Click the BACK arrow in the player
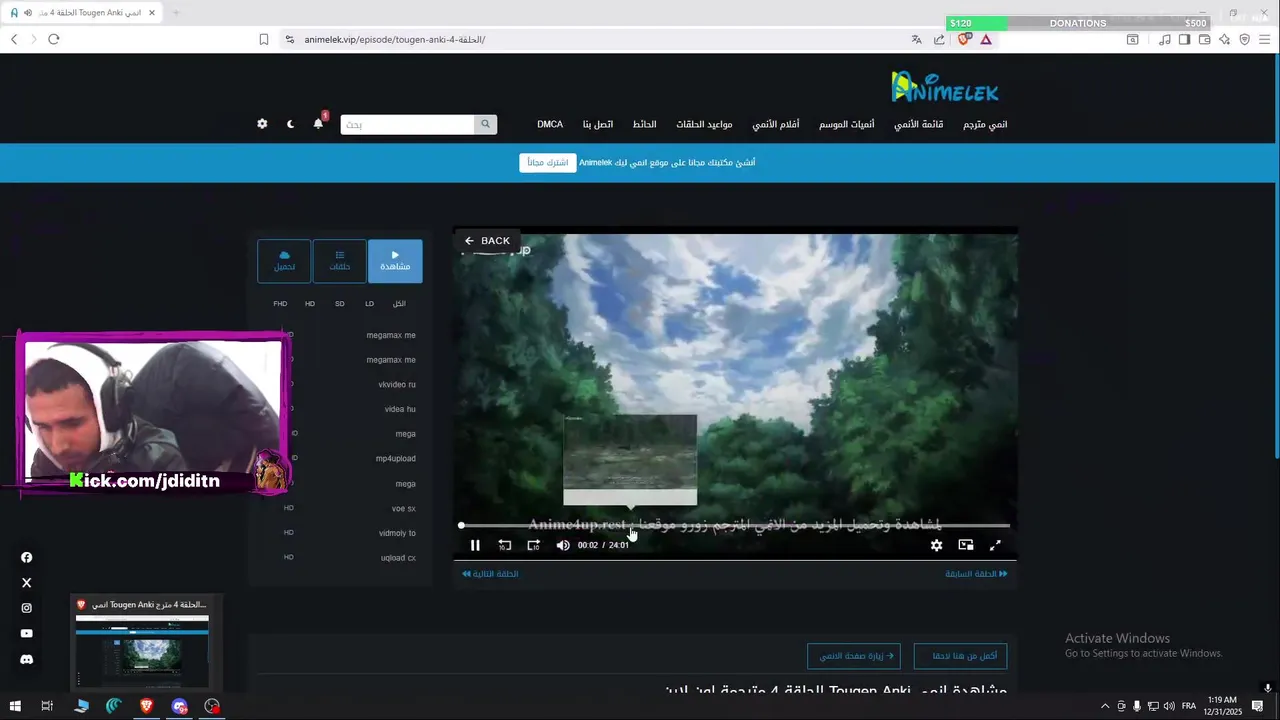1280x720 pixels. 487,241
